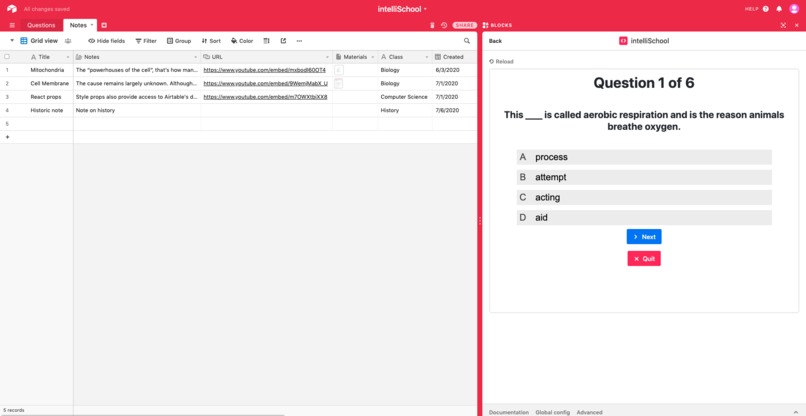The image size is (806, 416).
Task: Choose answer D aid
Action: point(644,218)
